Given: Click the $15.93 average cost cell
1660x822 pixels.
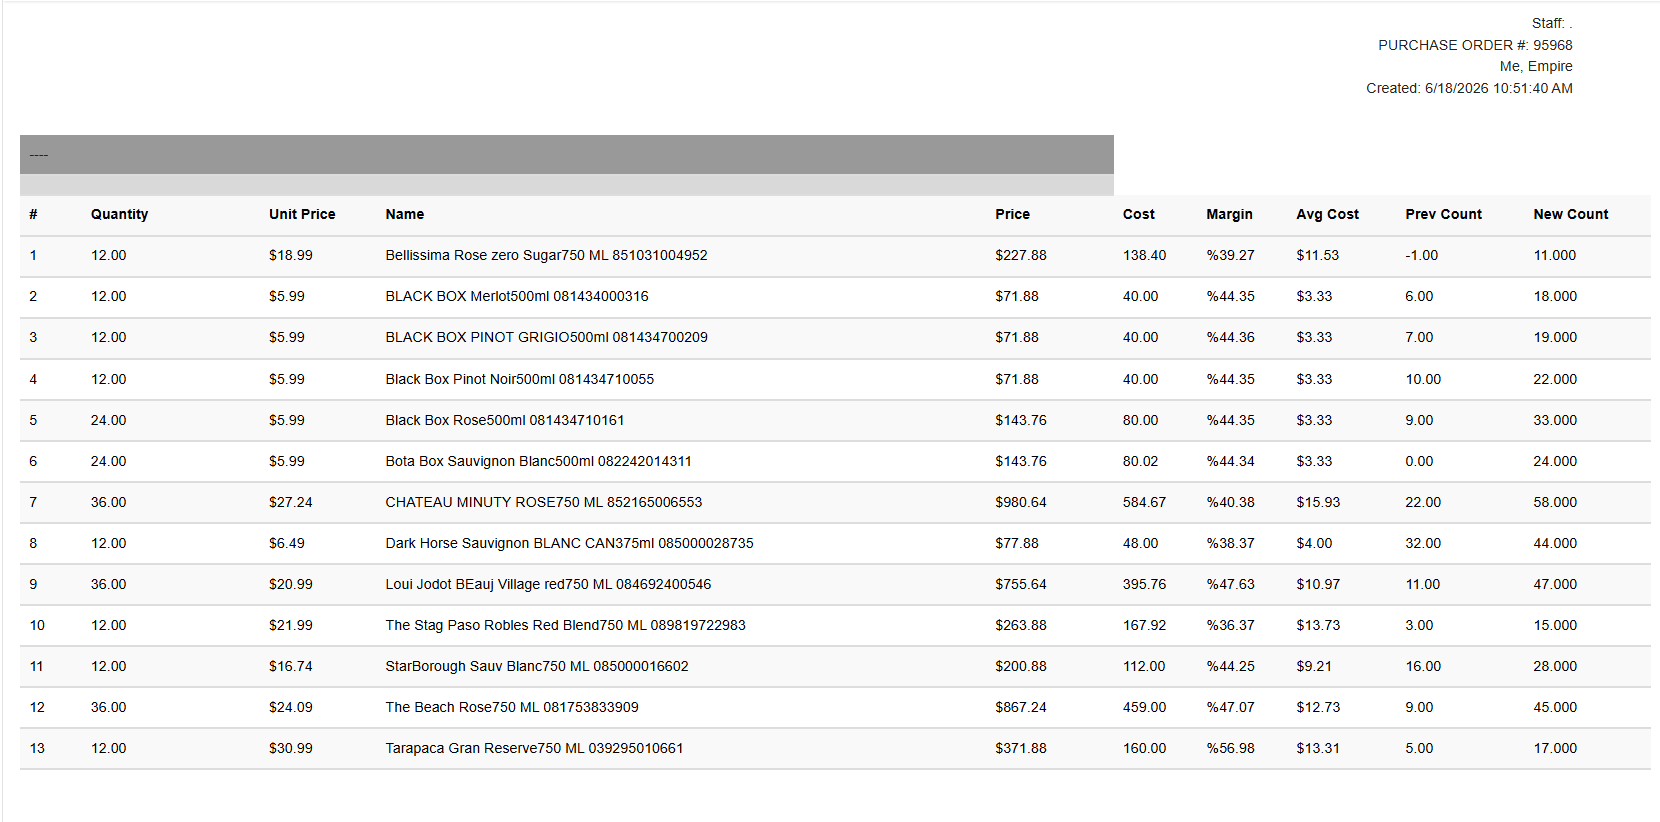Looking at the screenshot, I should click(x=1318, y=502).
